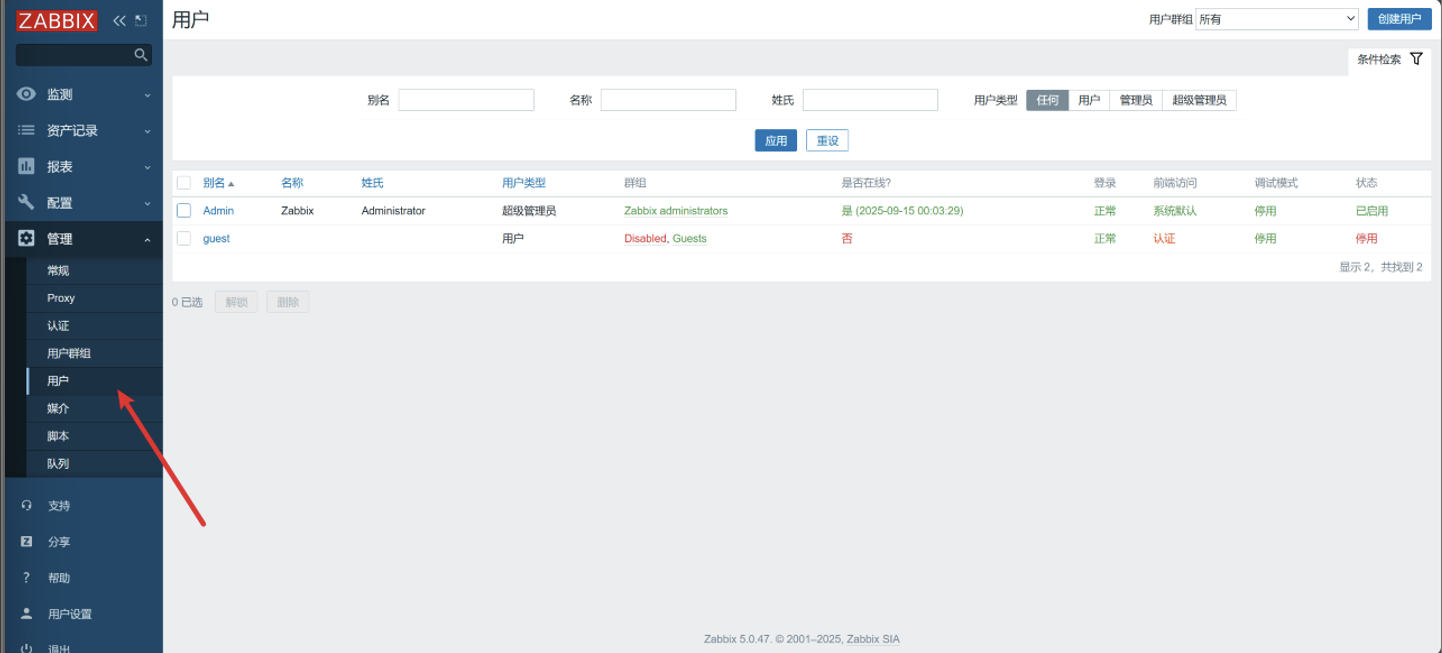Click the 创建用户 button
The width and height of the screenshot is (1442, 653).
click(x=1399, y=19)
